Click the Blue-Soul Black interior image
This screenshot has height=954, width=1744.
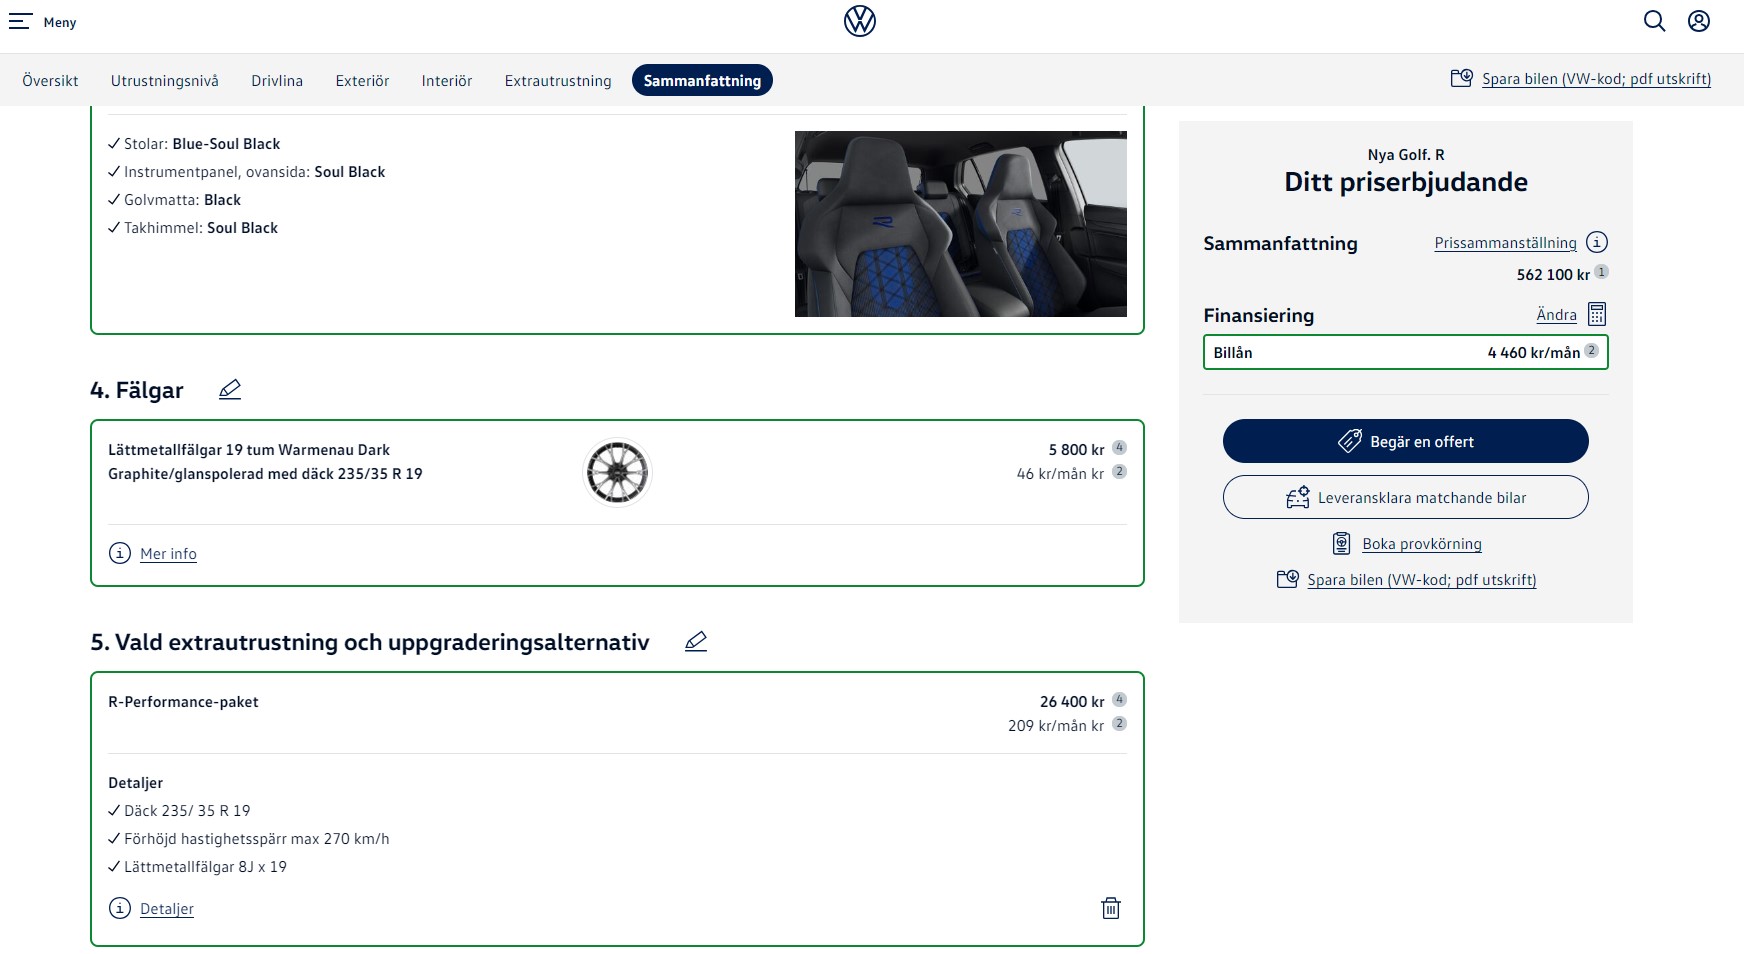click(x=961, y=224)
